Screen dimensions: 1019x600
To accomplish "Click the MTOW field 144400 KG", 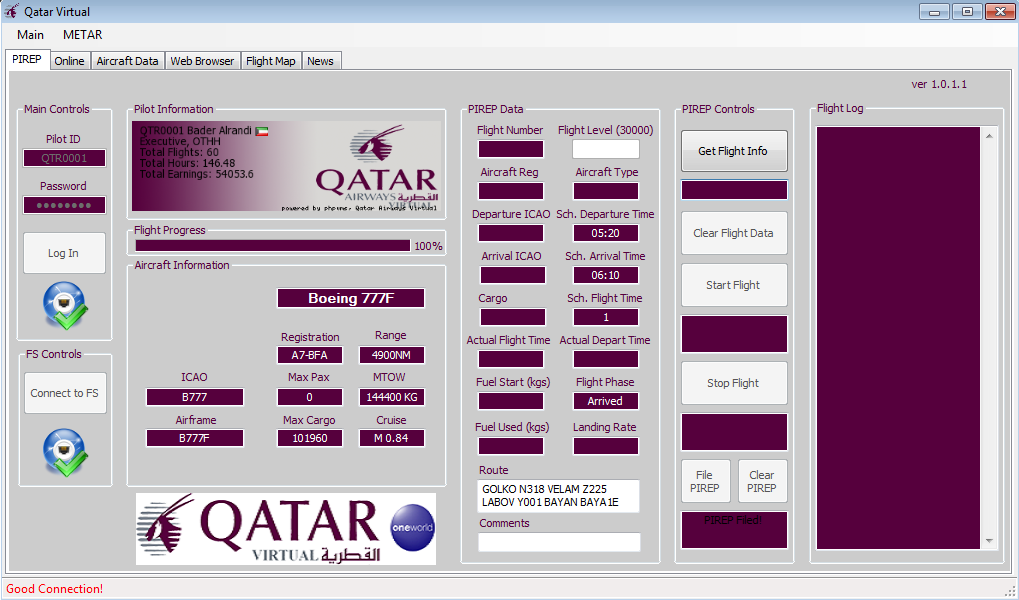I will (x=392, y=397).
